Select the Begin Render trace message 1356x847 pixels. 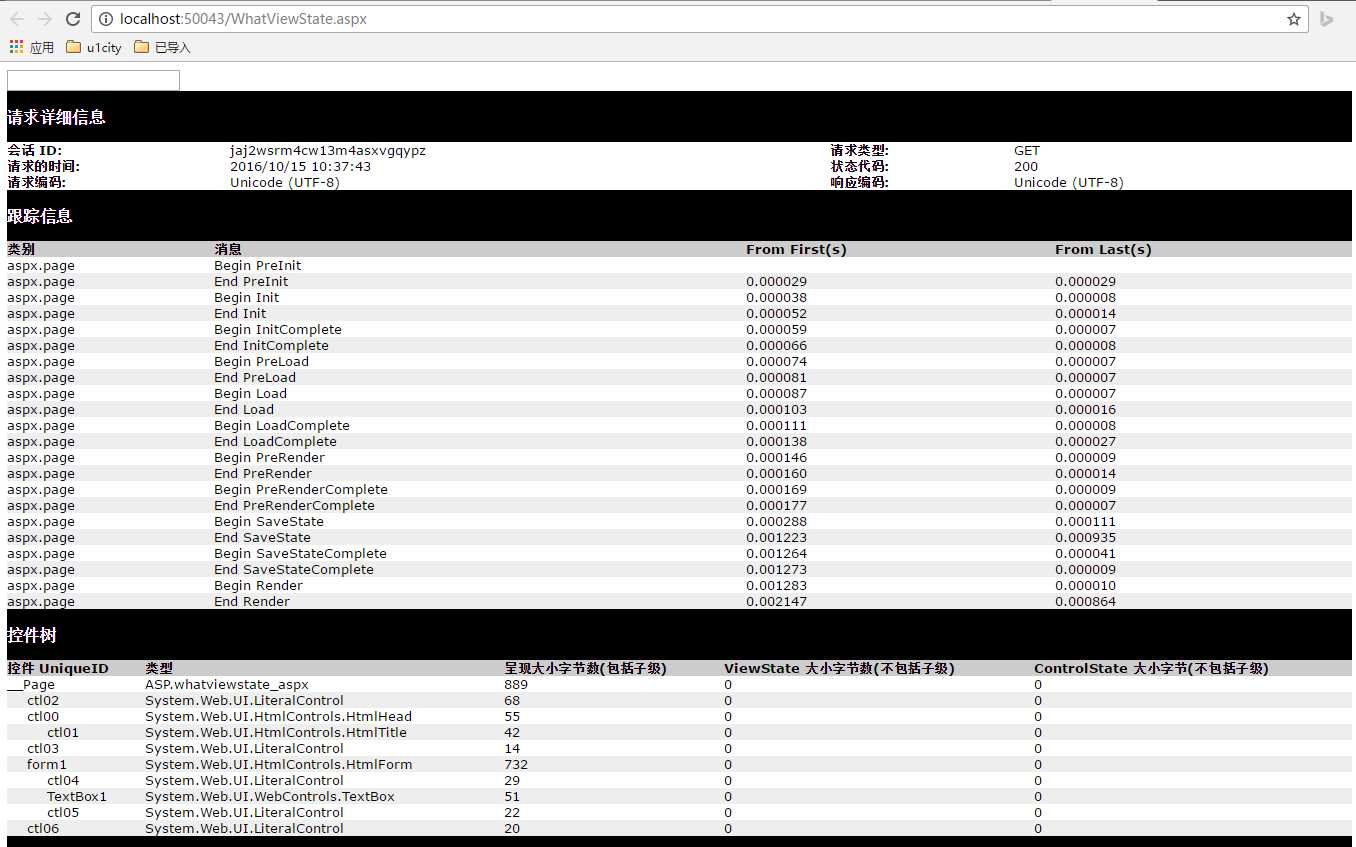click(x=258, y=585)
